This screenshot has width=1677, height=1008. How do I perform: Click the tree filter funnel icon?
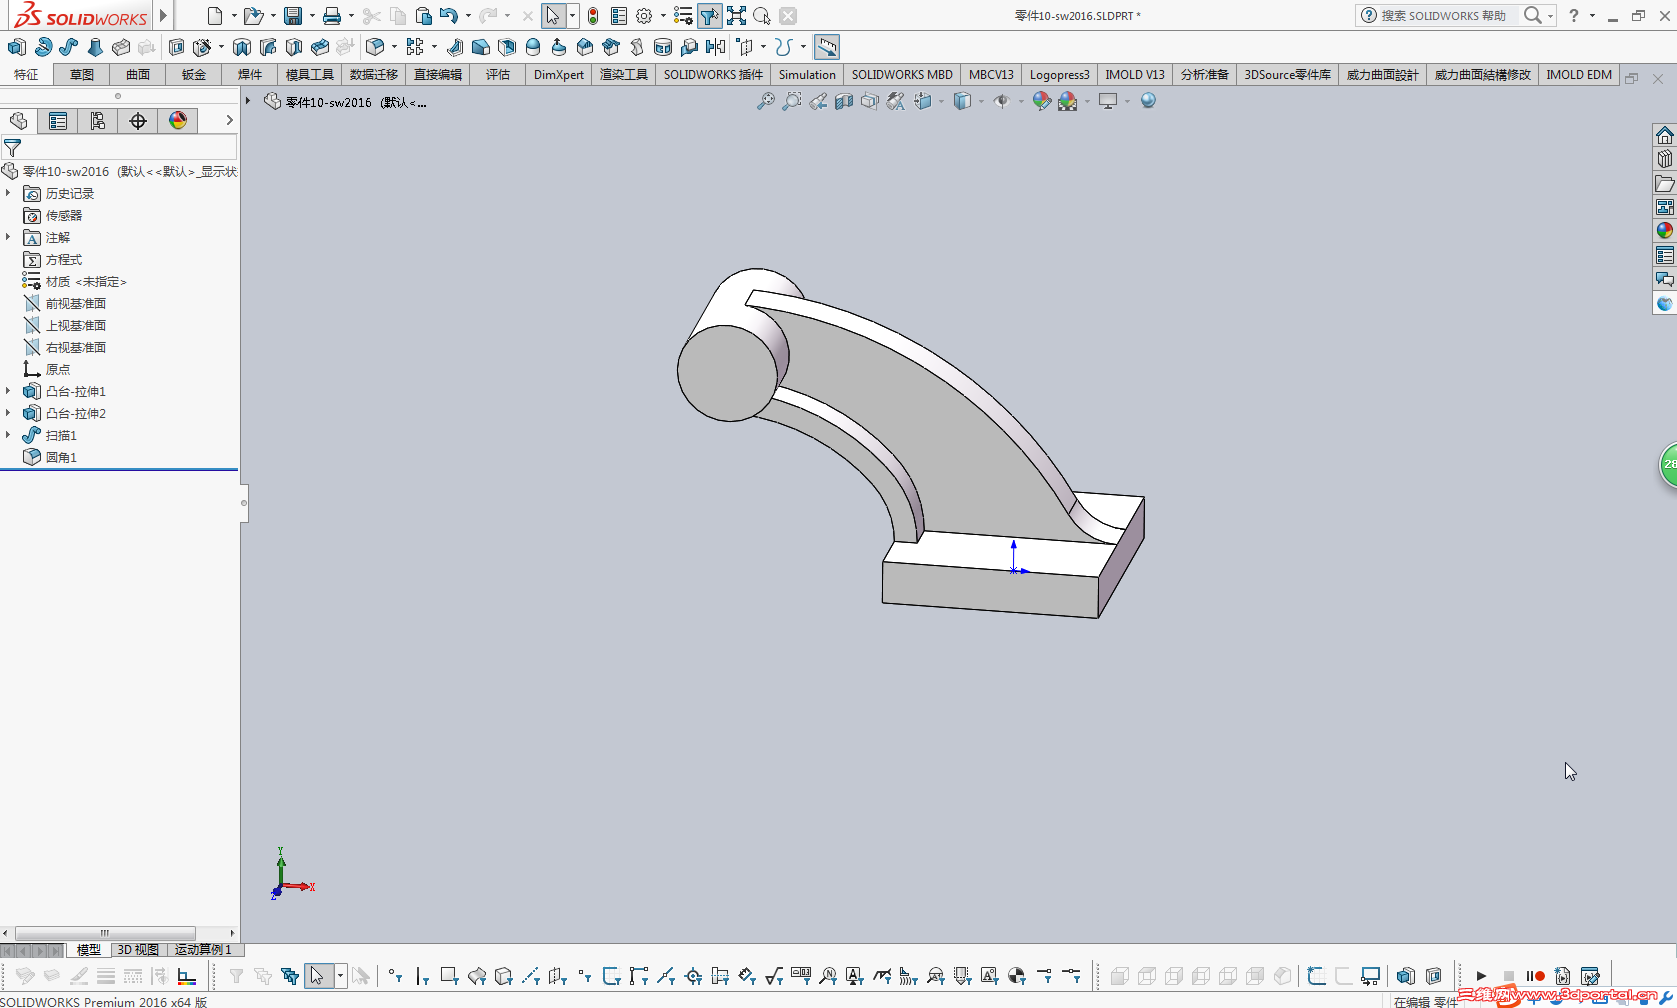(13, 148)
